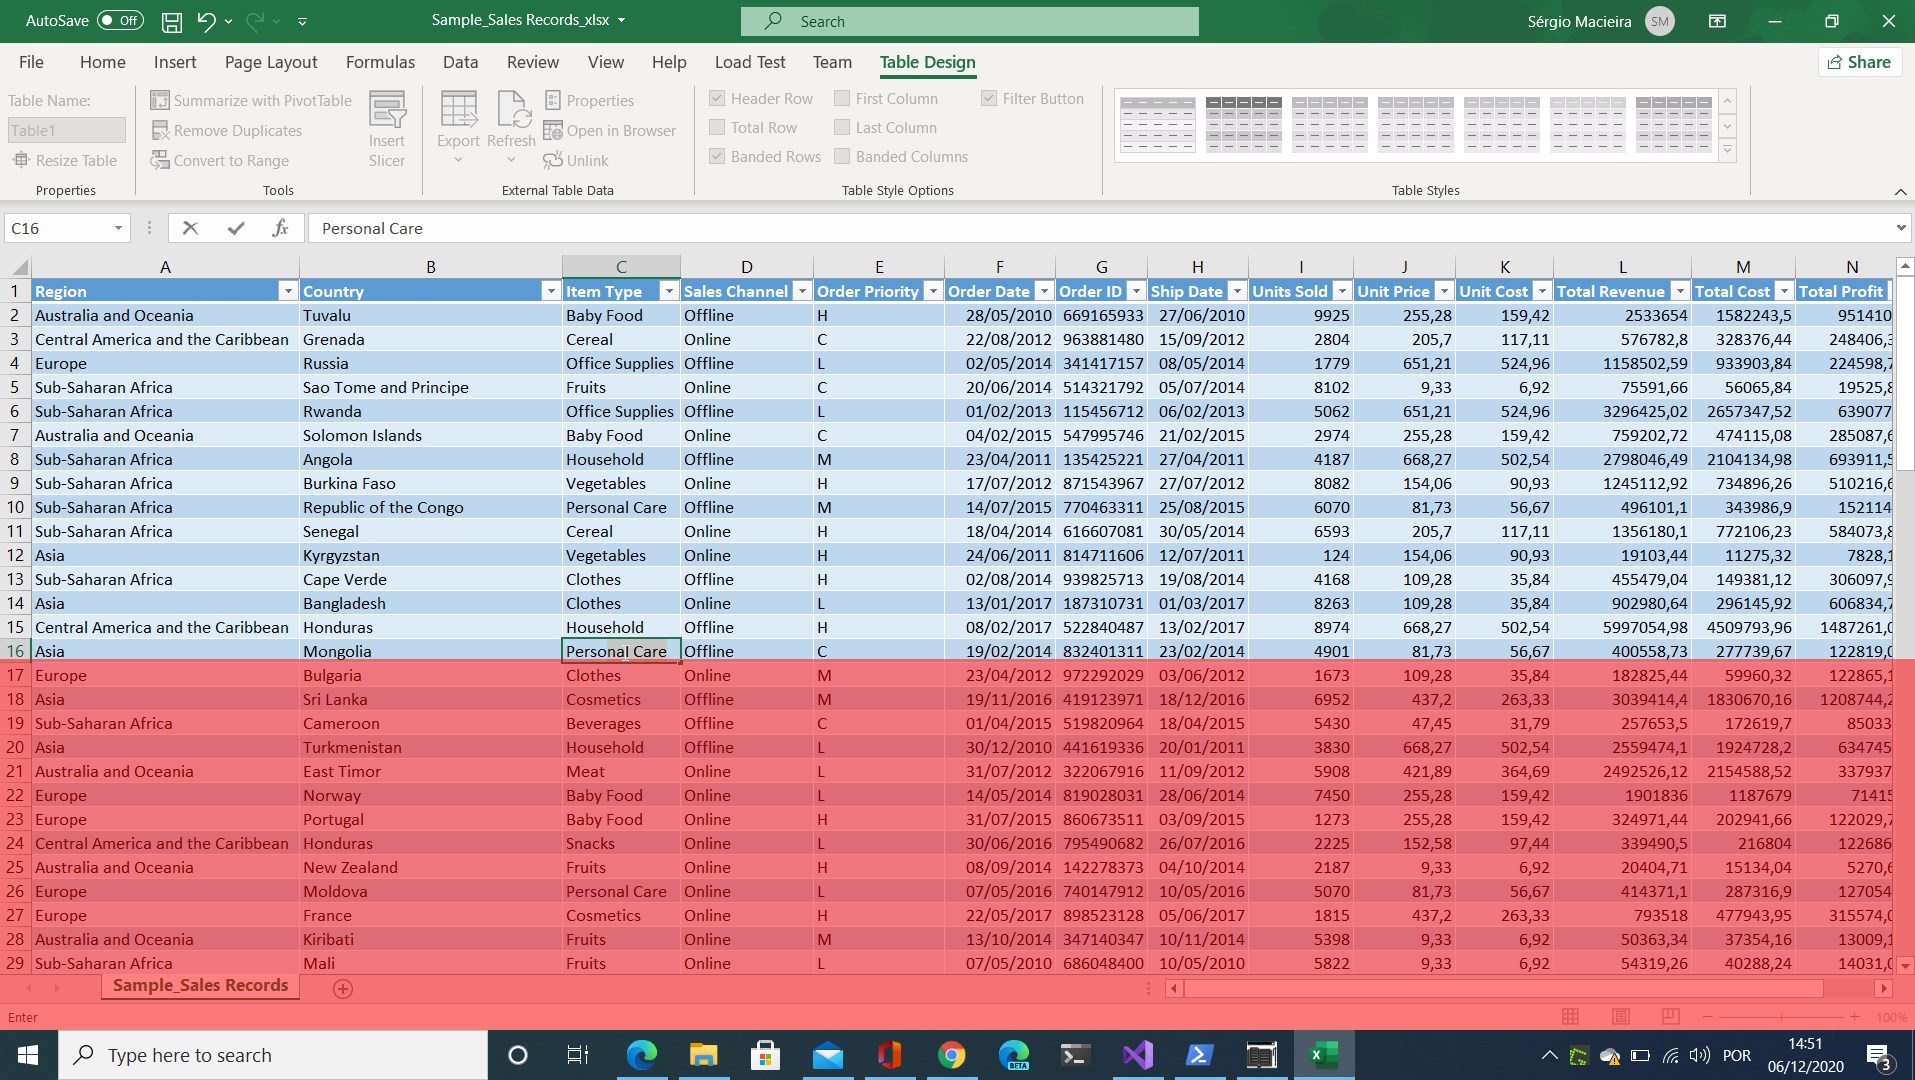Toggle the Filter Button checkbox
1915x1080 pixels.
click(989, 98)
